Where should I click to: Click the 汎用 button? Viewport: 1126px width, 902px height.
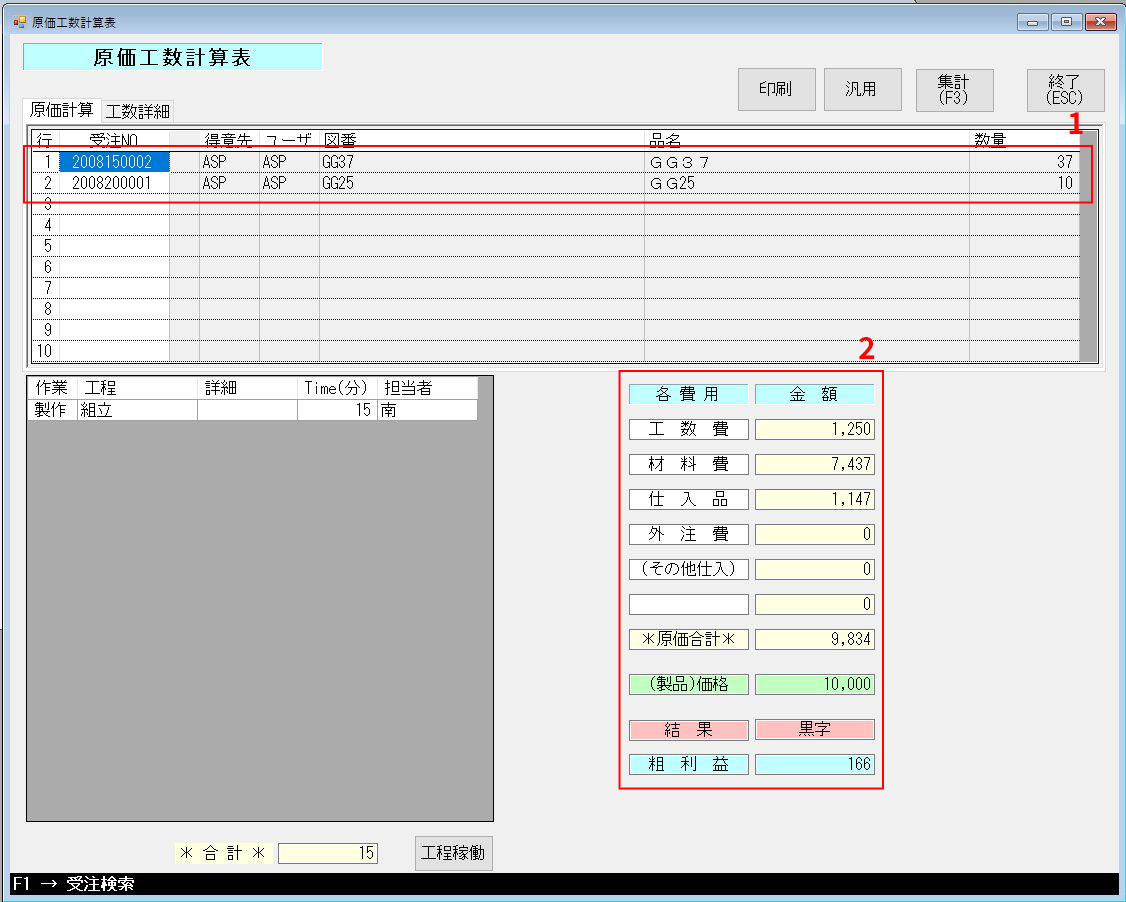point(862,89)
